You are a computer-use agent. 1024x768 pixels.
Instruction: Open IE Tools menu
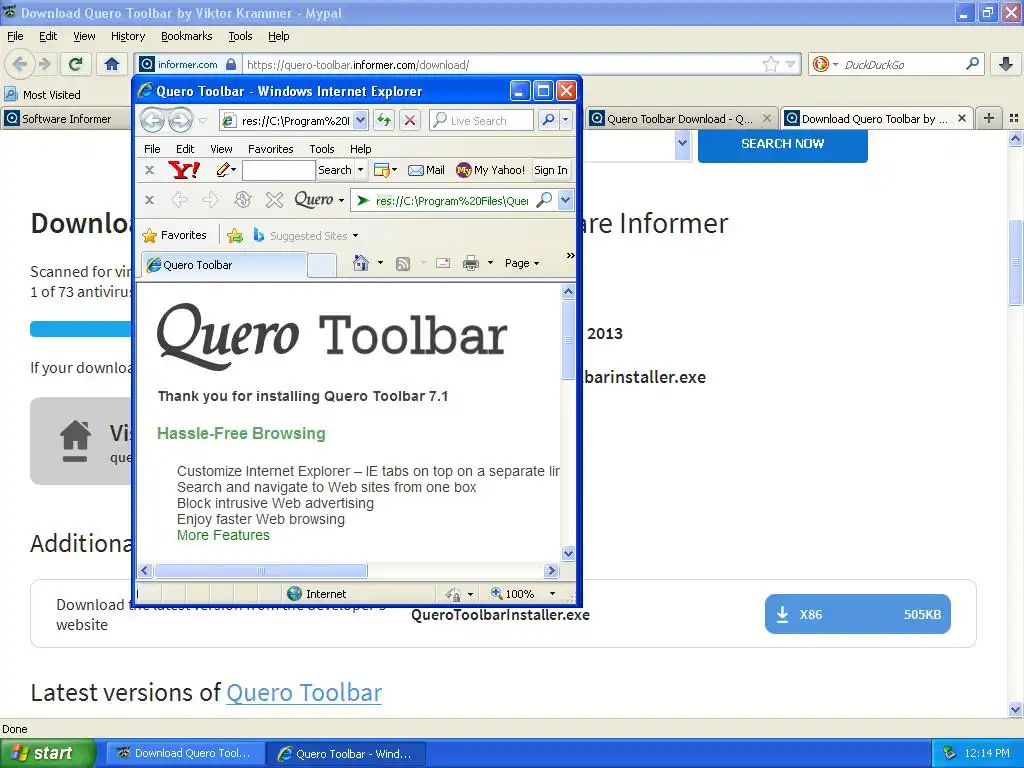tap(321, 149)
